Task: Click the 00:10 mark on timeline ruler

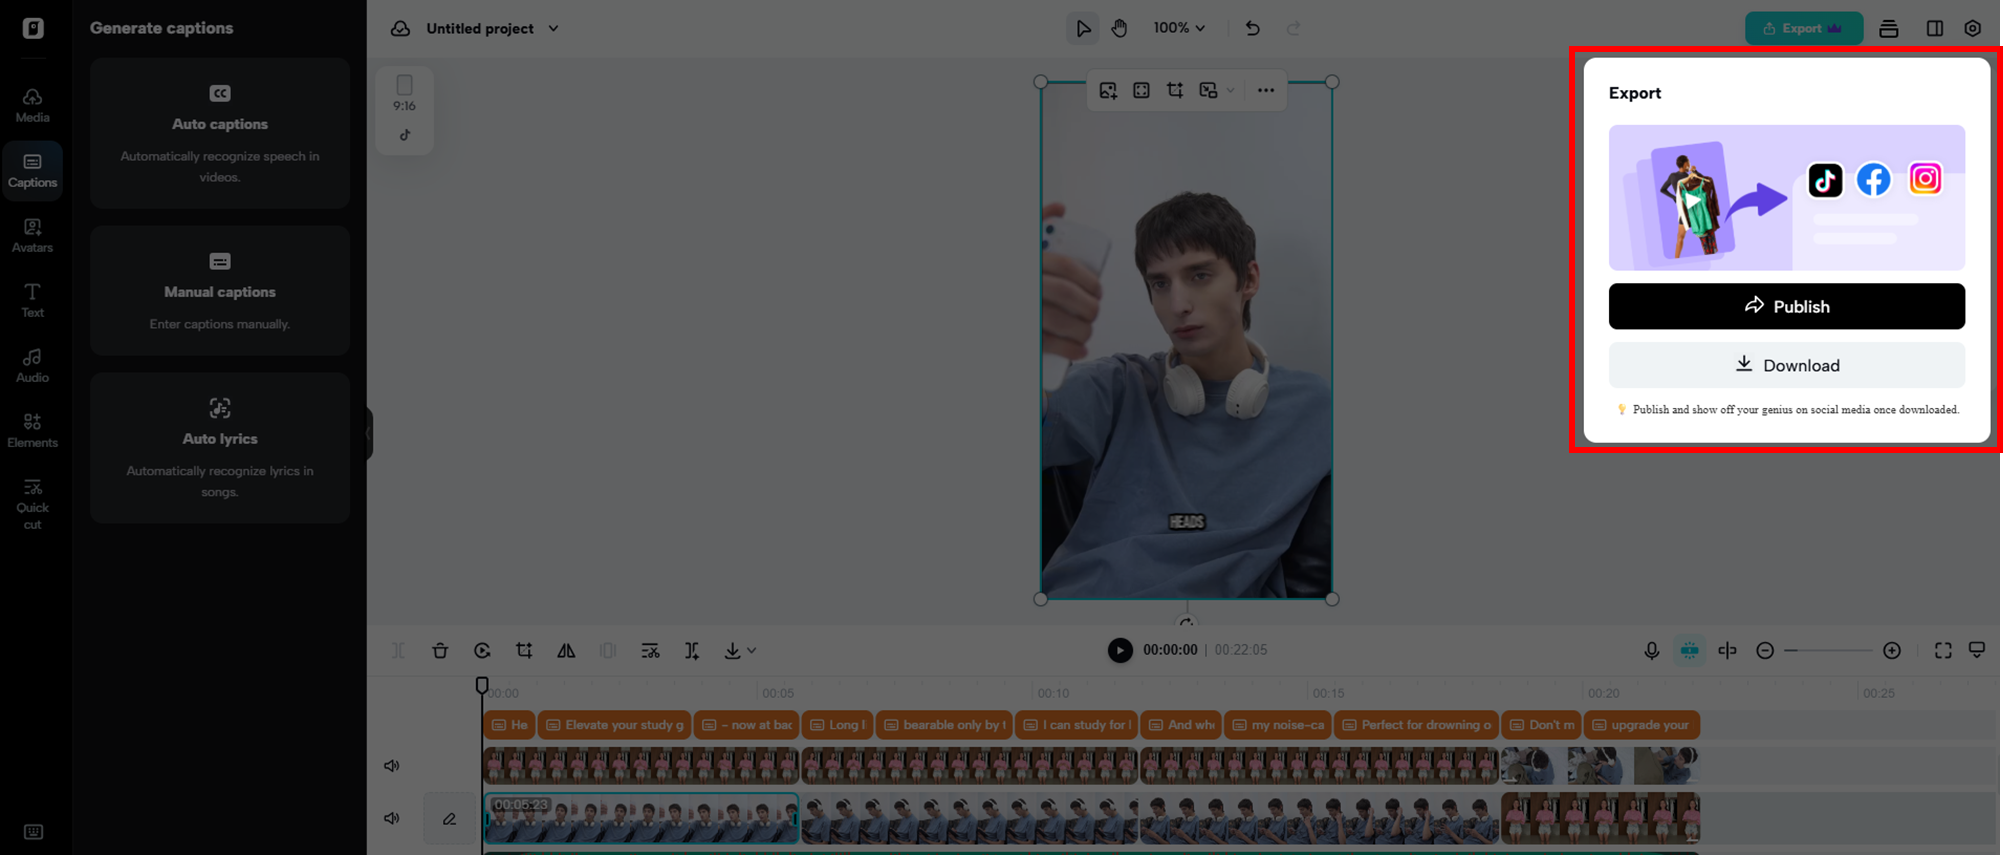Action: (x=1053, y=693)
